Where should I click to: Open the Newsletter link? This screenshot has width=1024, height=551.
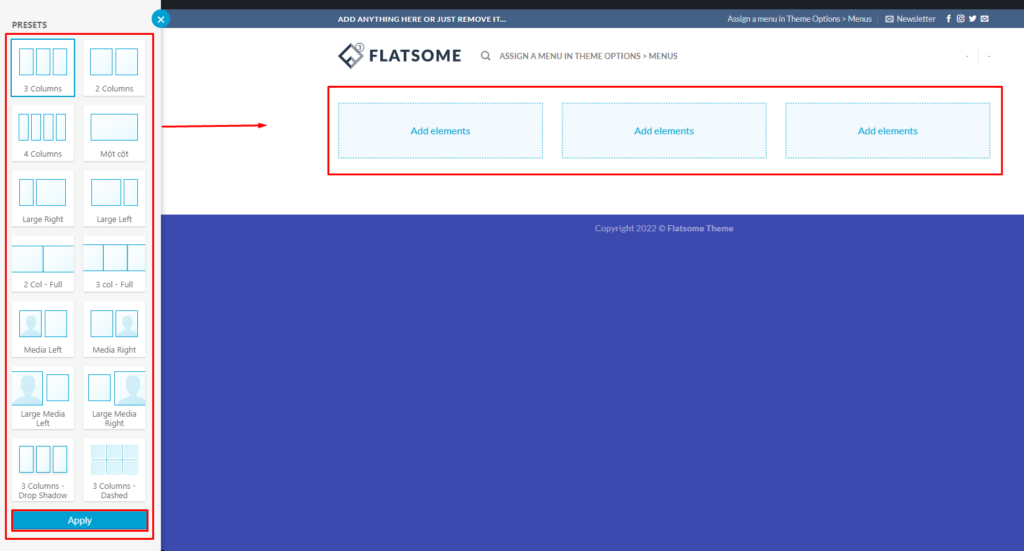tap(910, 18)
